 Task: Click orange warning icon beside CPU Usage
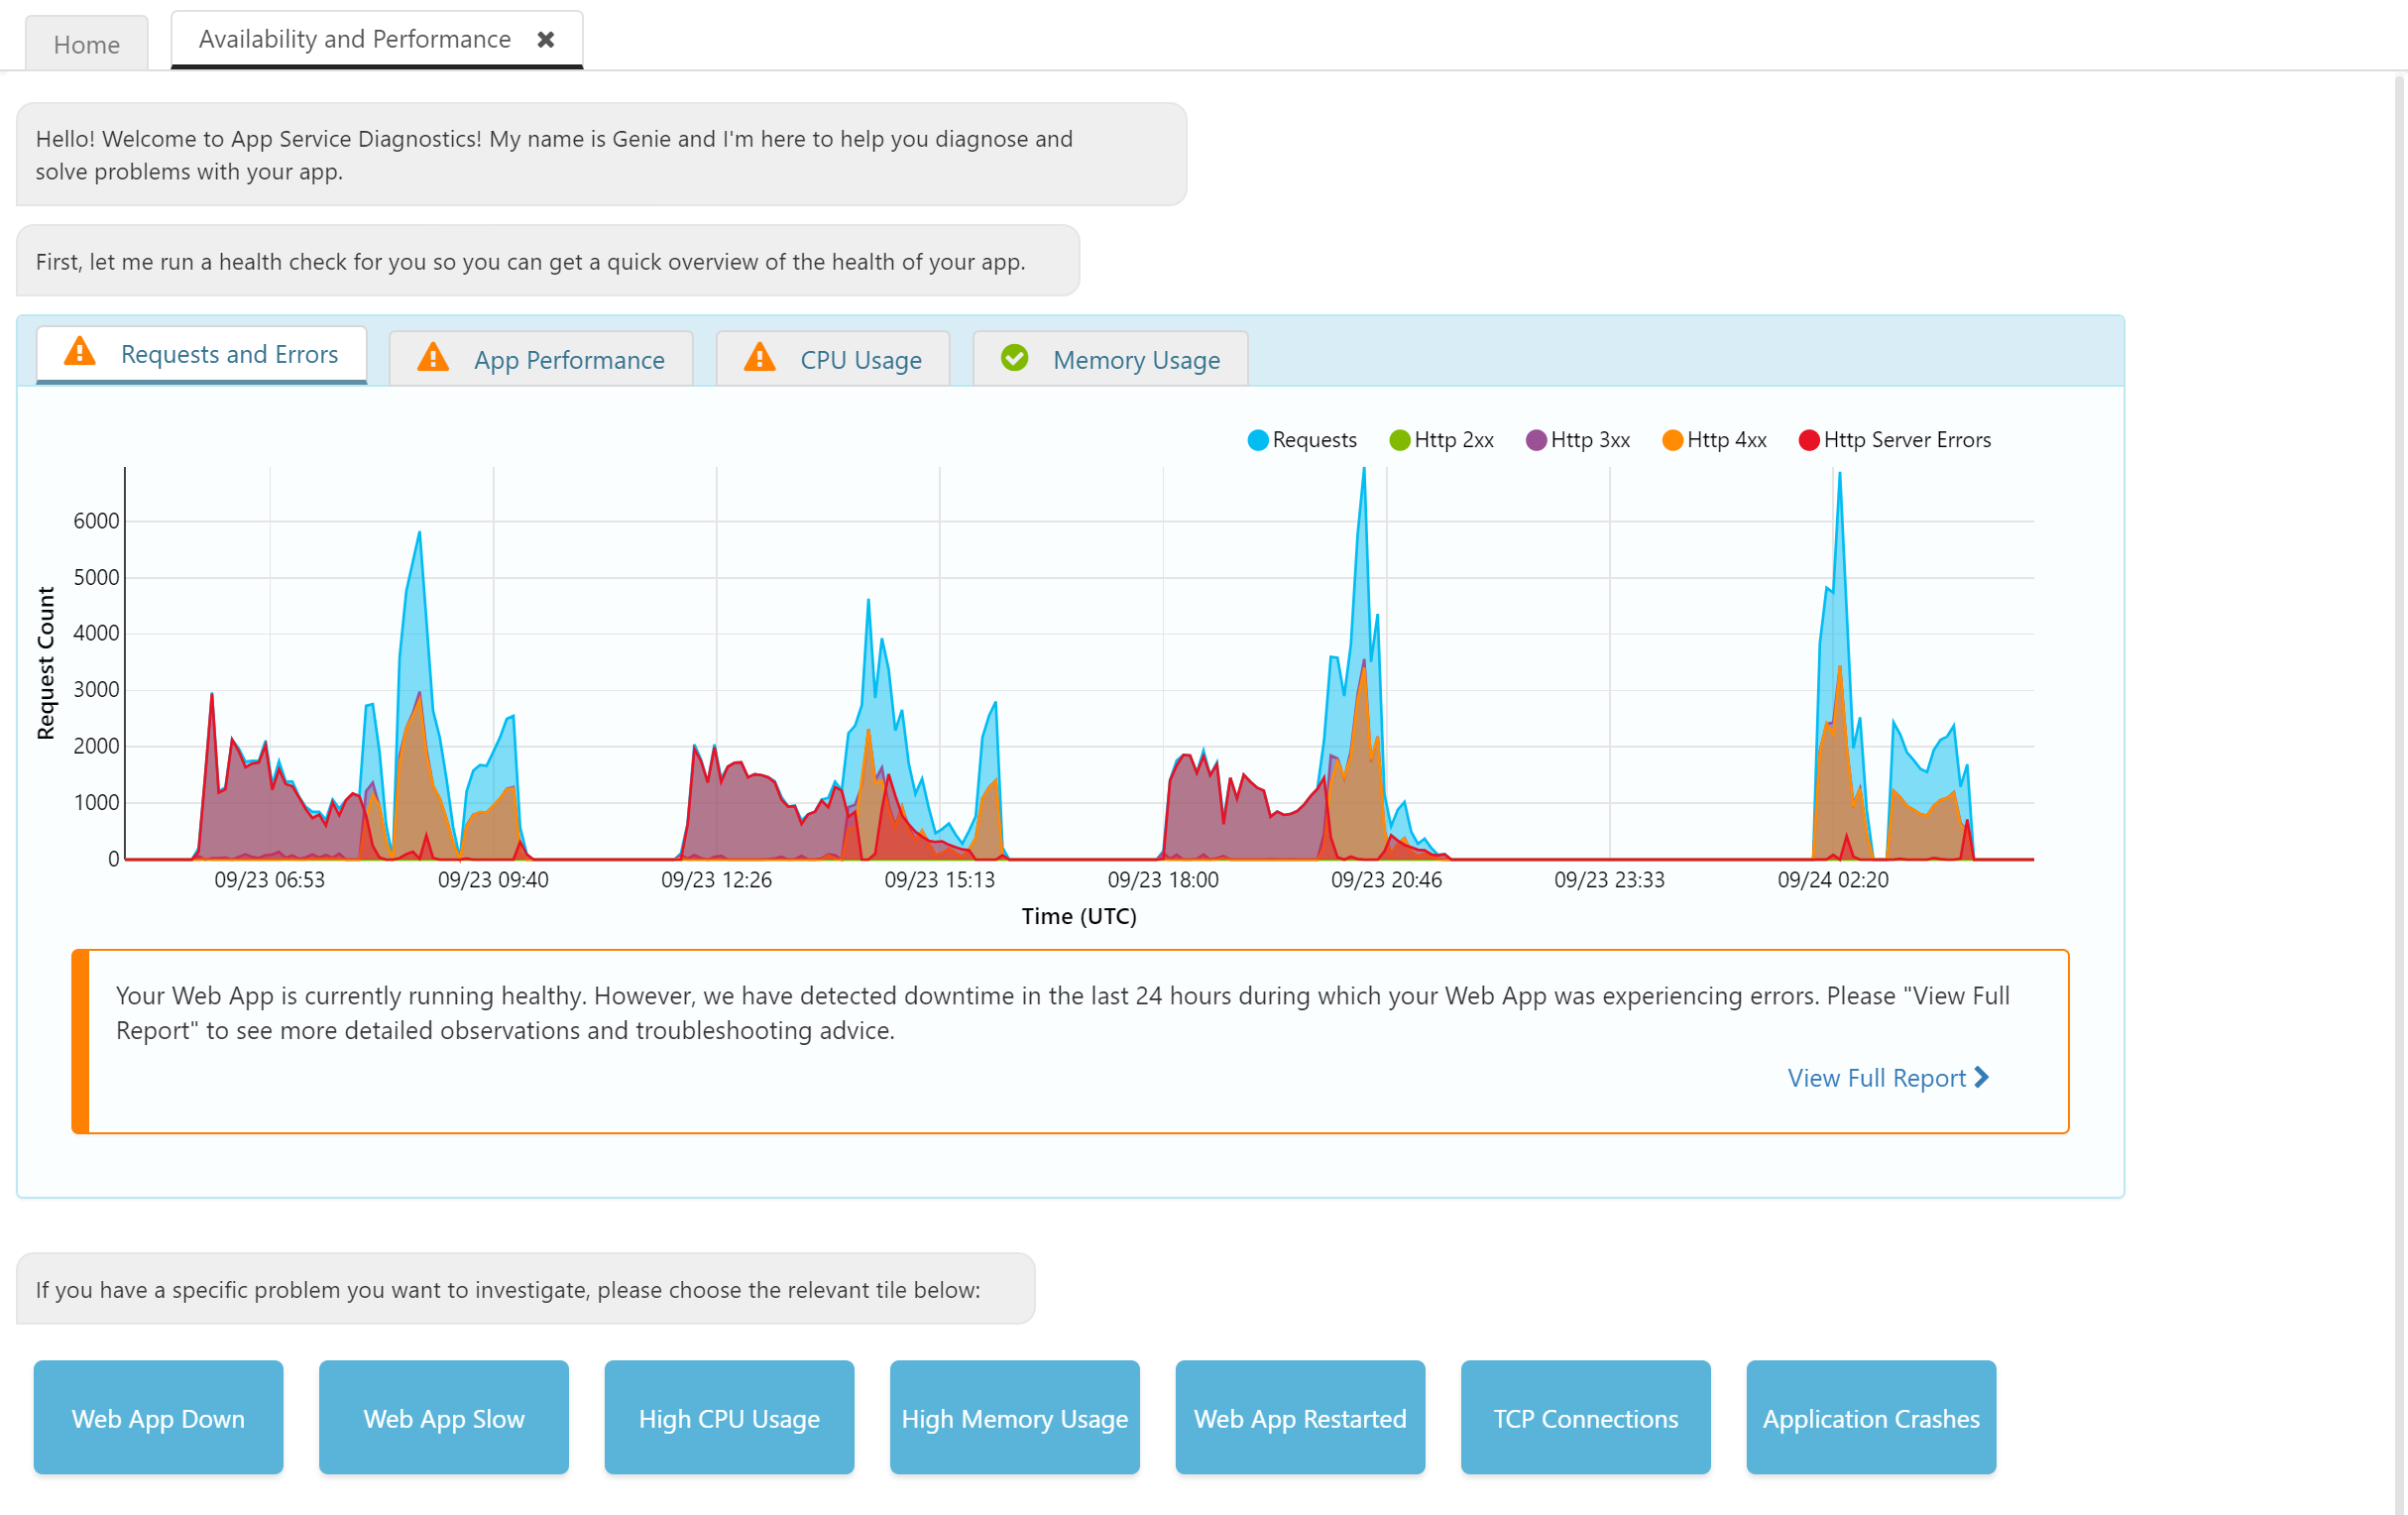(760, 357)
